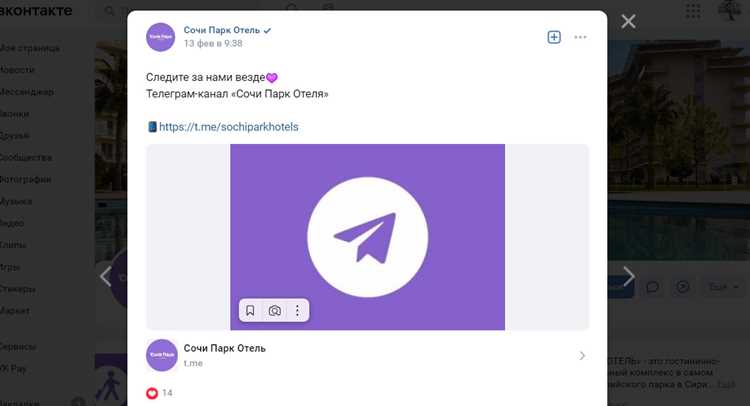The height and width of the screenshot is (406, 750).
Task: Open Сообщества in the left sidebar
Action: tap(26, 158)
